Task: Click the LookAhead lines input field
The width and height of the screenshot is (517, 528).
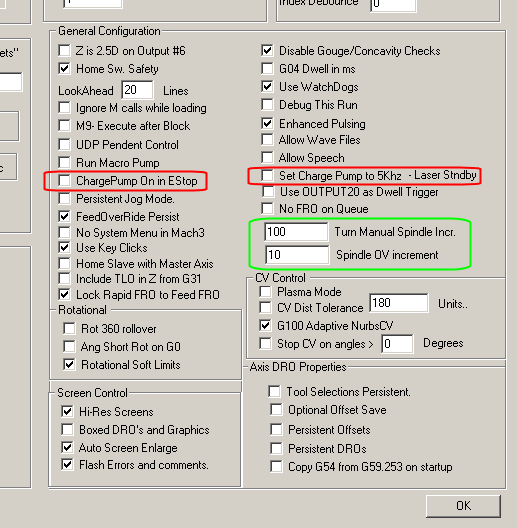Action: point(137,90)
